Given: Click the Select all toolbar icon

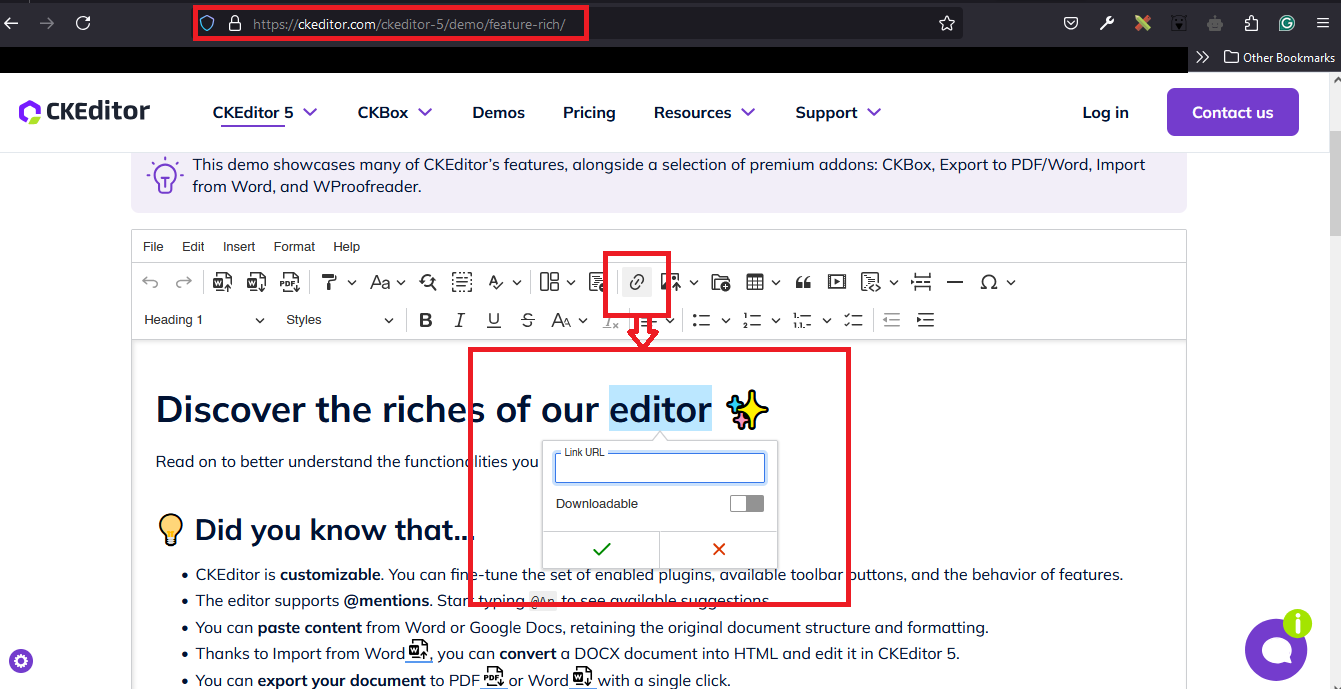Looking at the screenshot, I should [462, 283].
